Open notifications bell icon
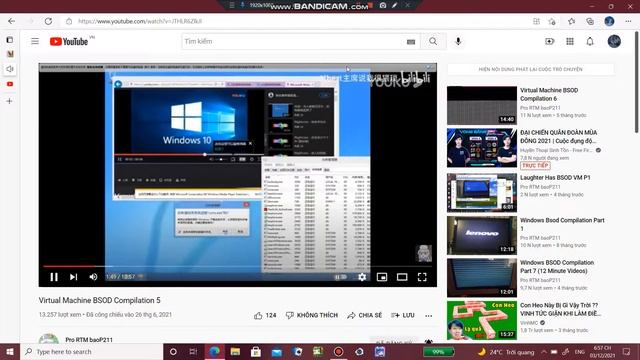The width and height of the screenshot is (640, 360). pyautogui.click(x=590, y=41)
